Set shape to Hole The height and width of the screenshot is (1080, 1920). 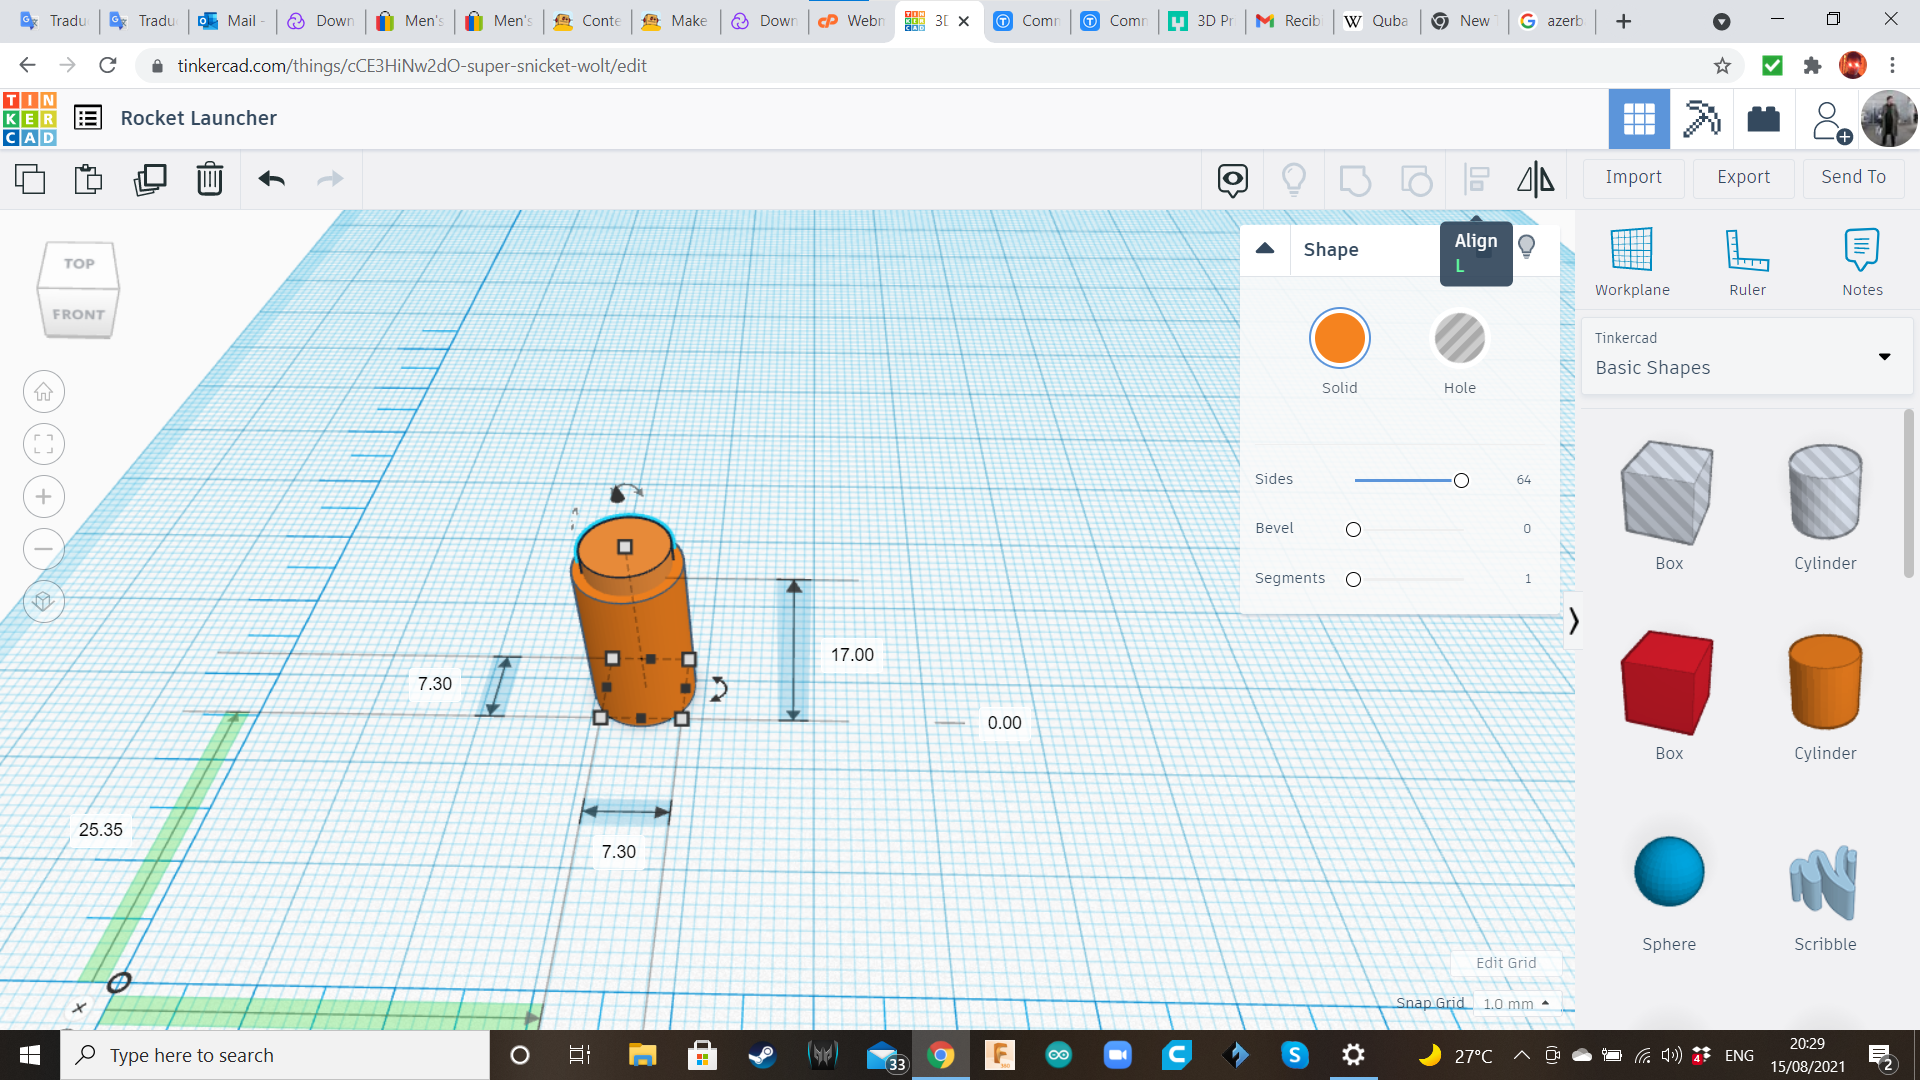1459,339
